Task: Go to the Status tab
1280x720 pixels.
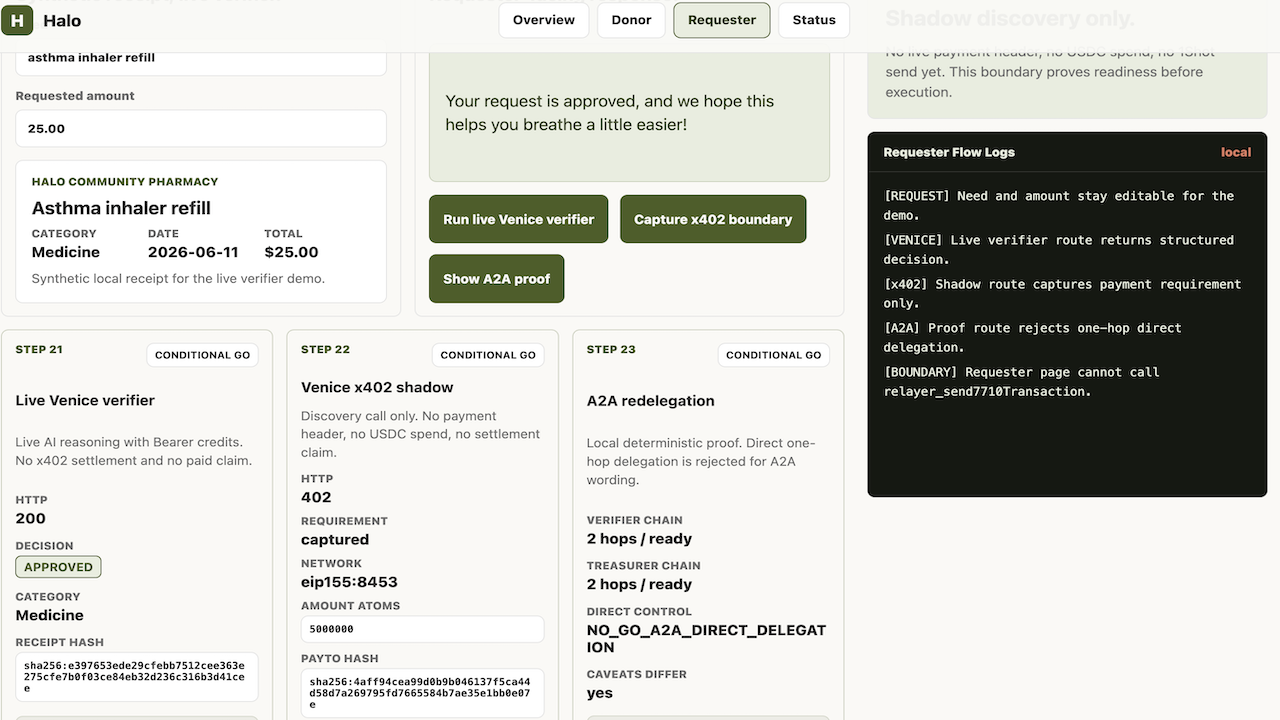Action: pyautogui.click(x=814, y=20)
